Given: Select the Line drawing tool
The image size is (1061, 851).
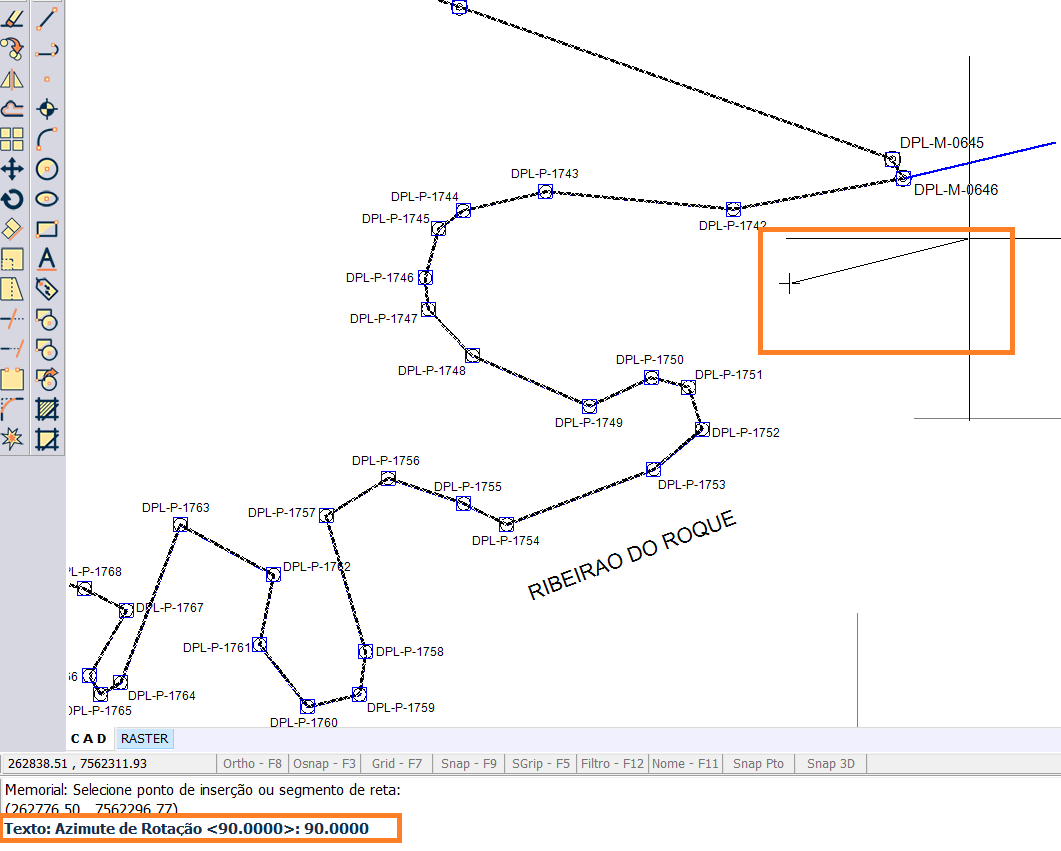Looking at the screenshot, I should click(47, 18).
